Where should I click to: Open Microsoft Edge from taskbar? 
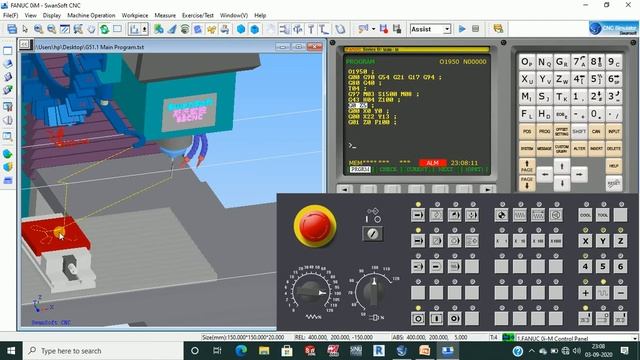[x=240, y=351]
